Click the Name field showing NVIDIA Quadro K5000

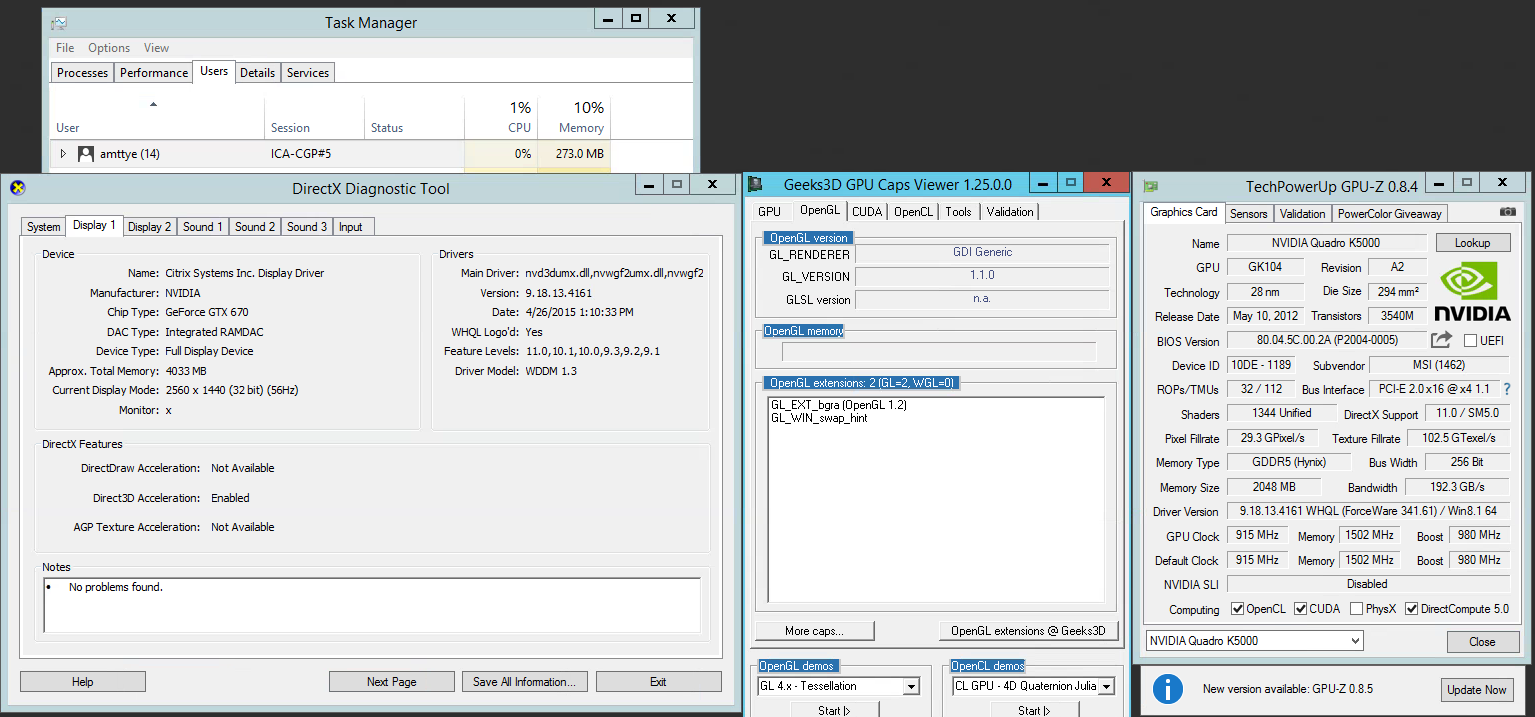point(1327,243)
